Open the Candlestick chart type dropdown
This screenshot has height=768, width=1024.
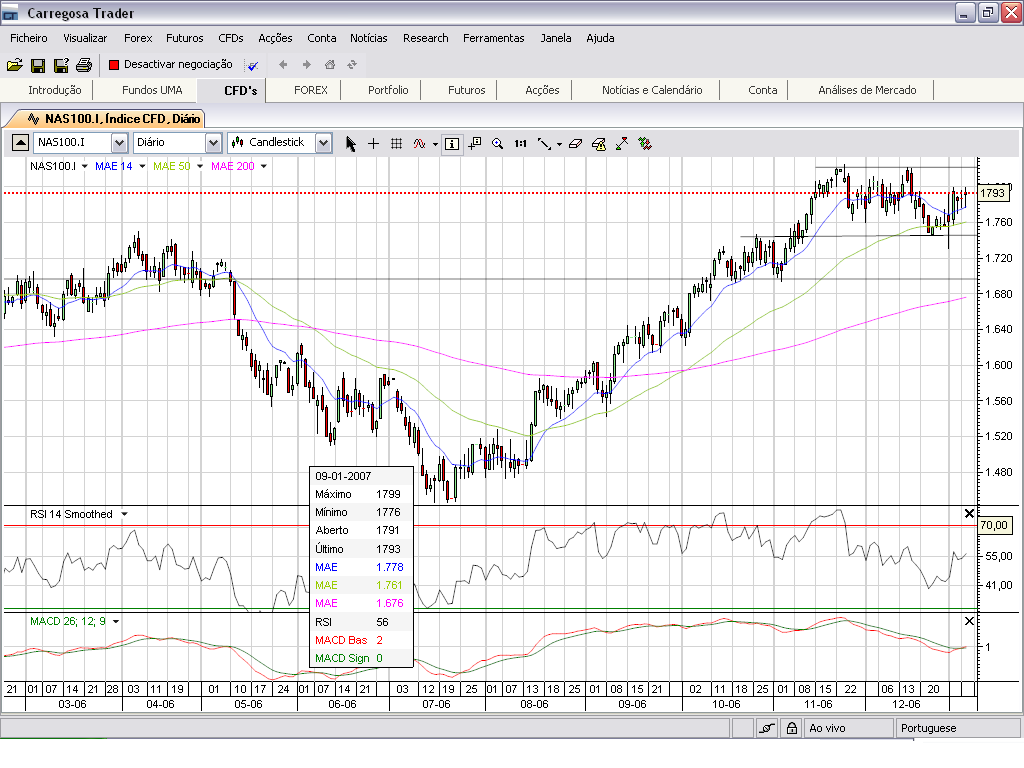click(x=323, y=143)
